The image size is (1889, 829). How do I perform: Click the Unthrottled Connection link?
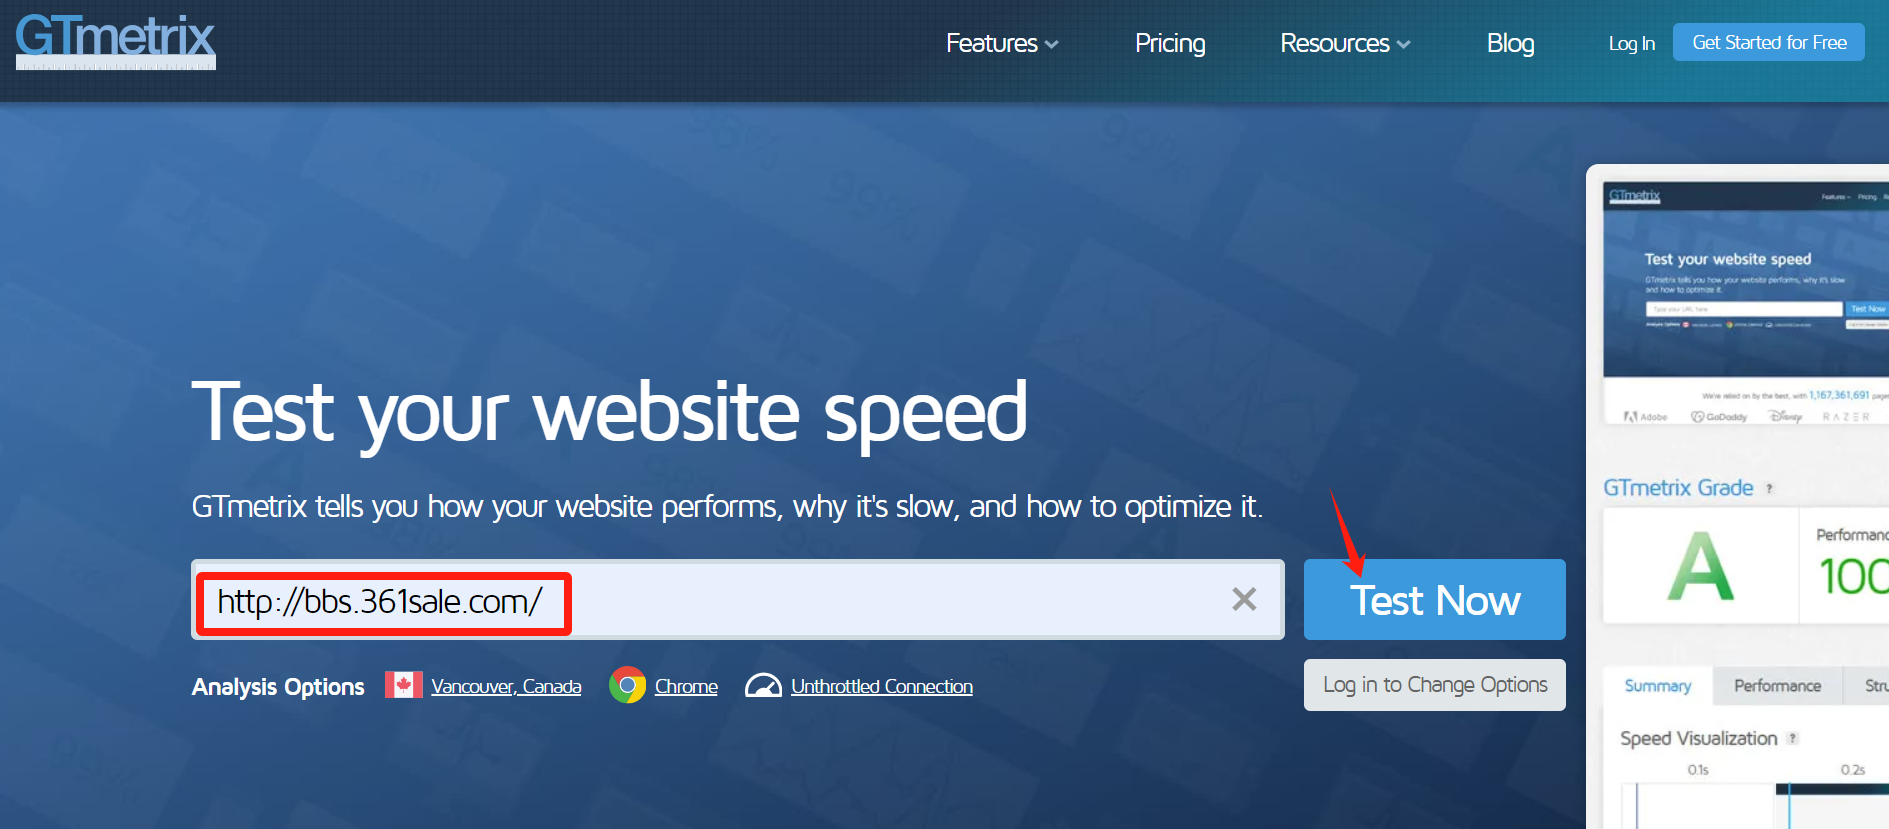click(882, 686)
